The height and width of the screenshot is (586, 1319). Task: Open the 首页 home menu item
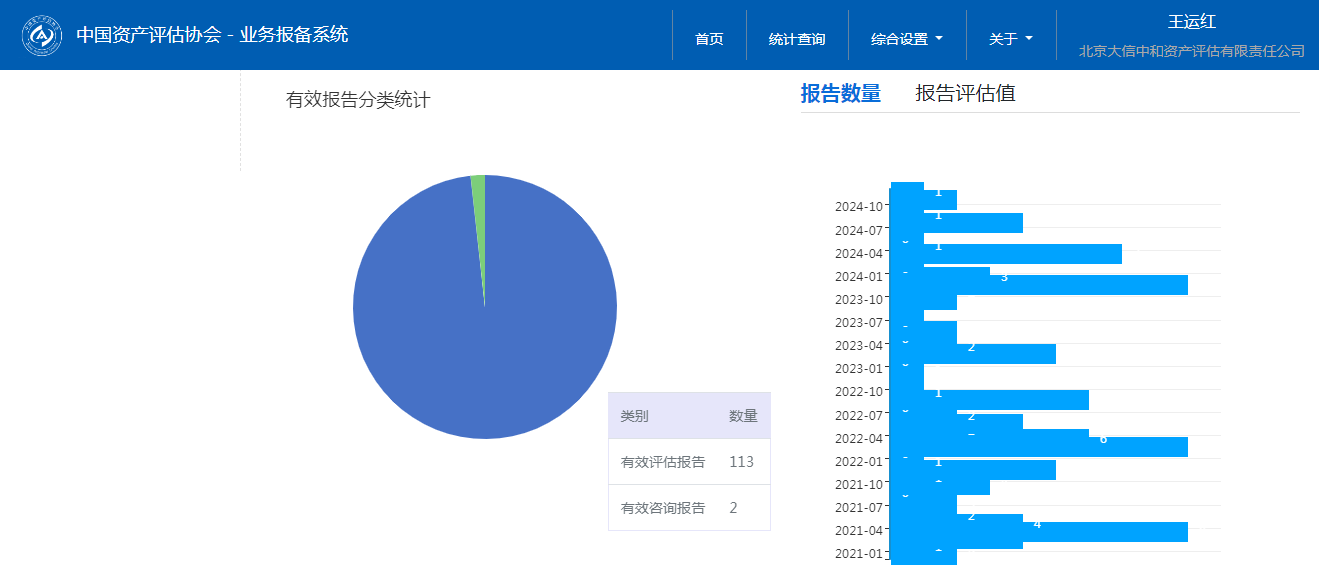pyautogui.click(x=709, y=39)
